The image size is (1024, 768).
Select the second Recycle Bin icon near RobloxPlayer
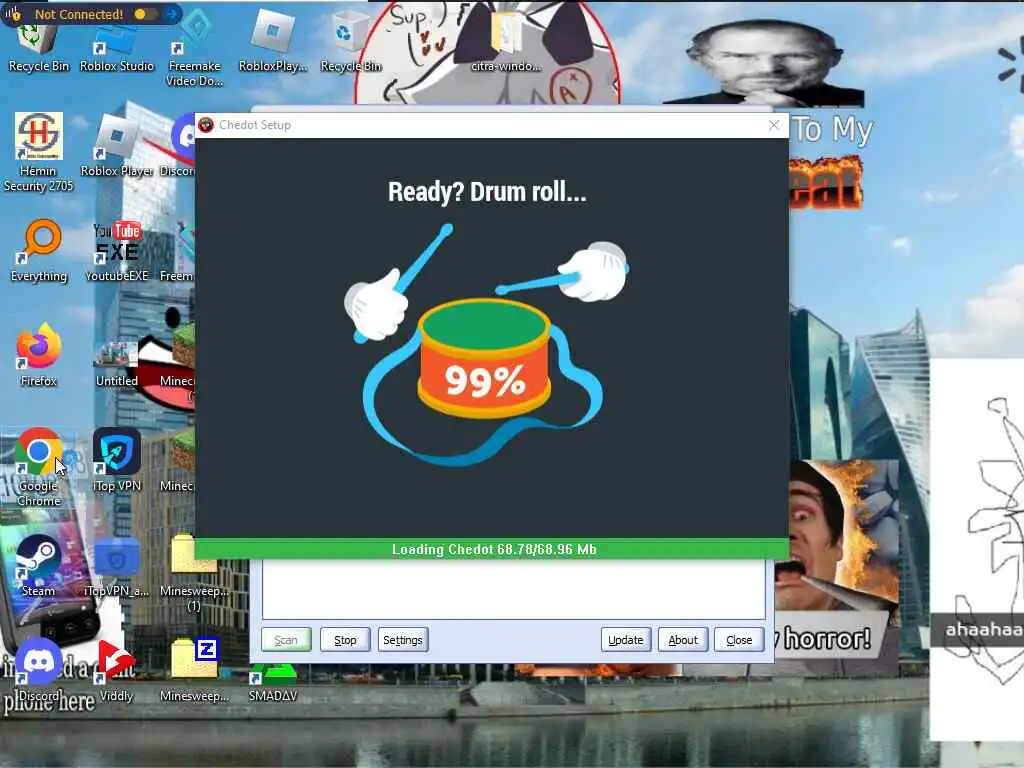(351, 42)
